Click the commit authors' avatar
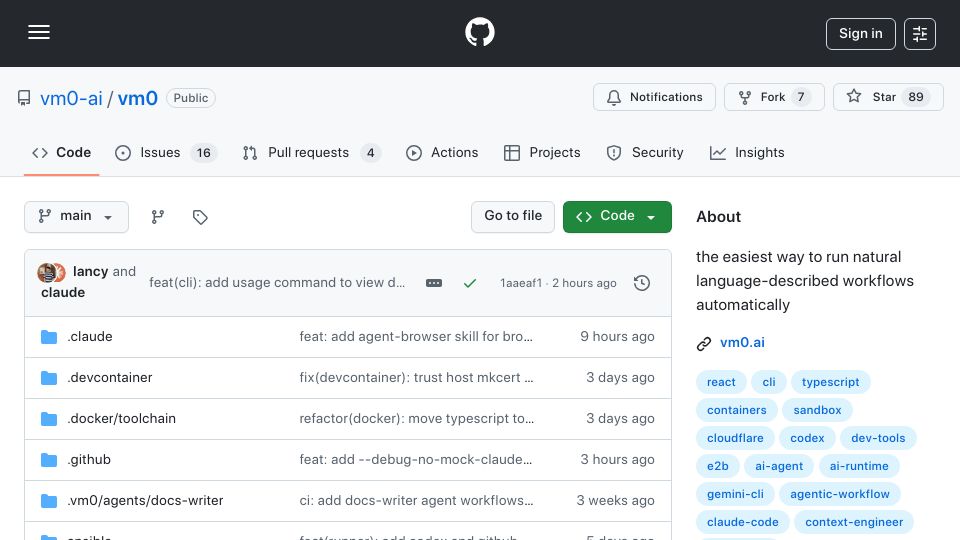960x540 pixels. (51, 272)
